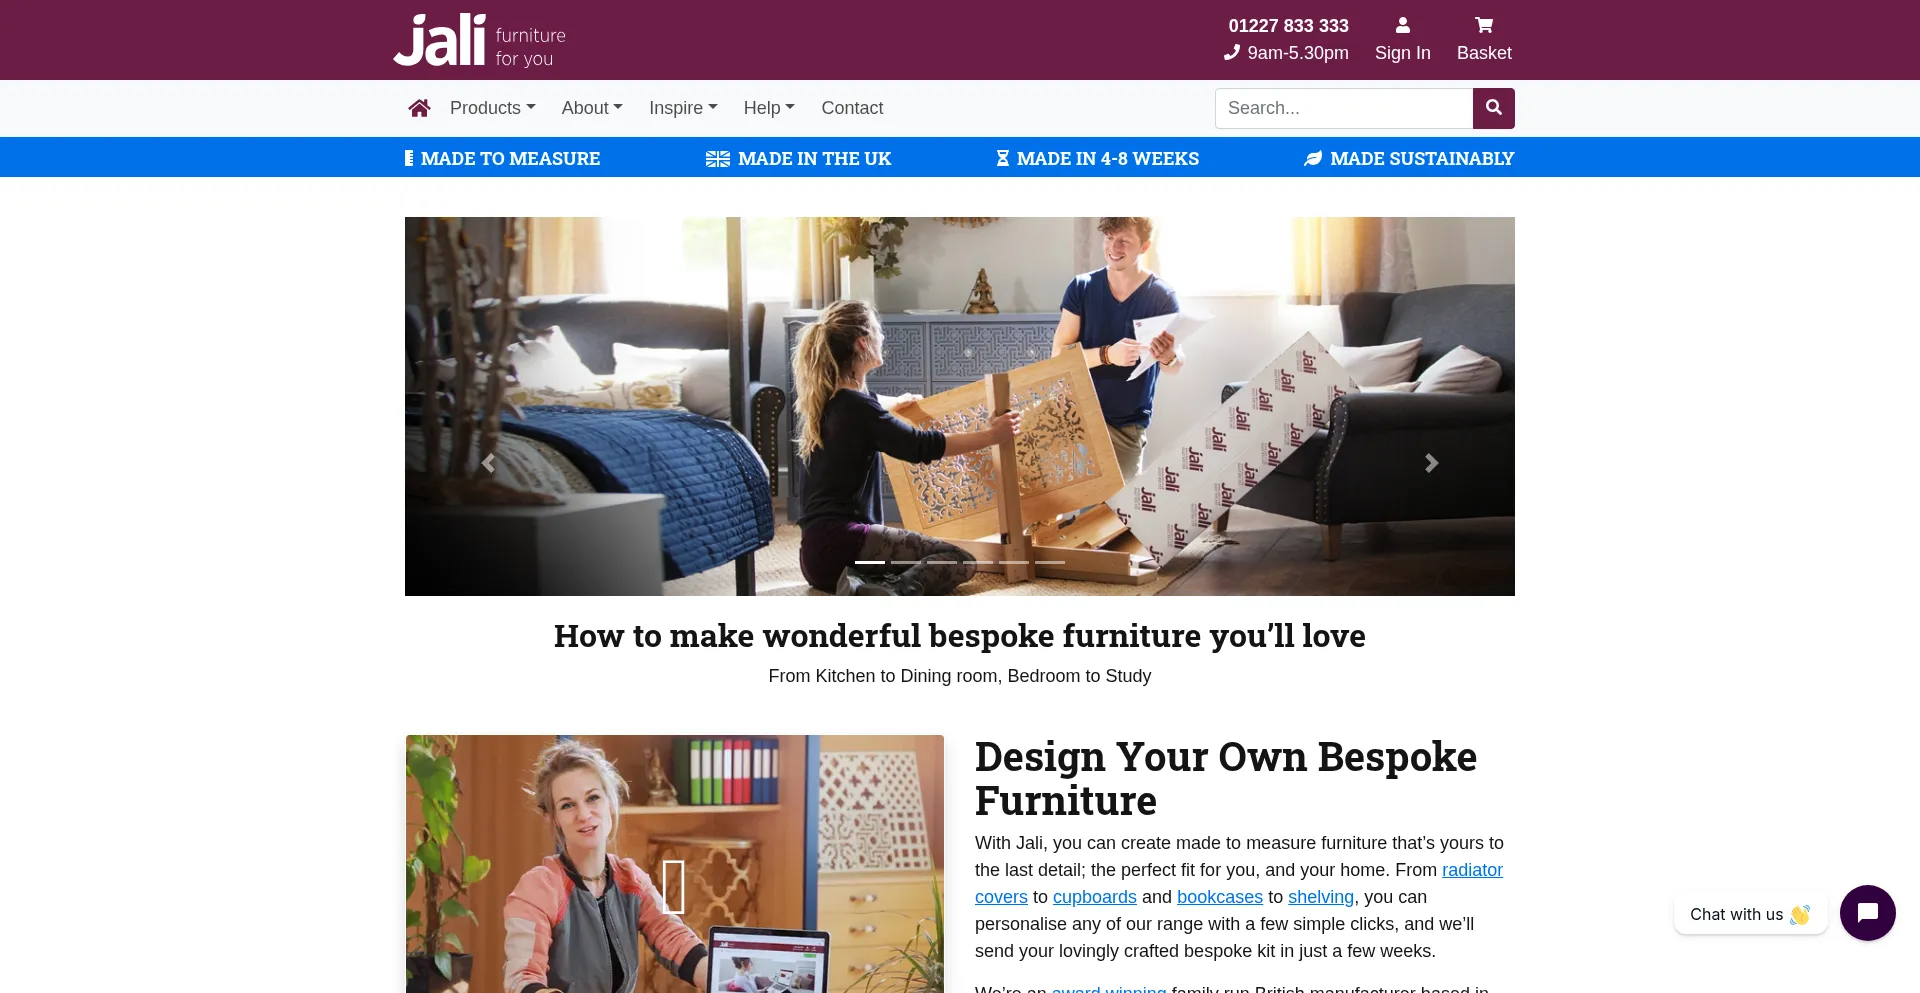Click the Made Sustainably banner item

click(x=1409, y=159)
